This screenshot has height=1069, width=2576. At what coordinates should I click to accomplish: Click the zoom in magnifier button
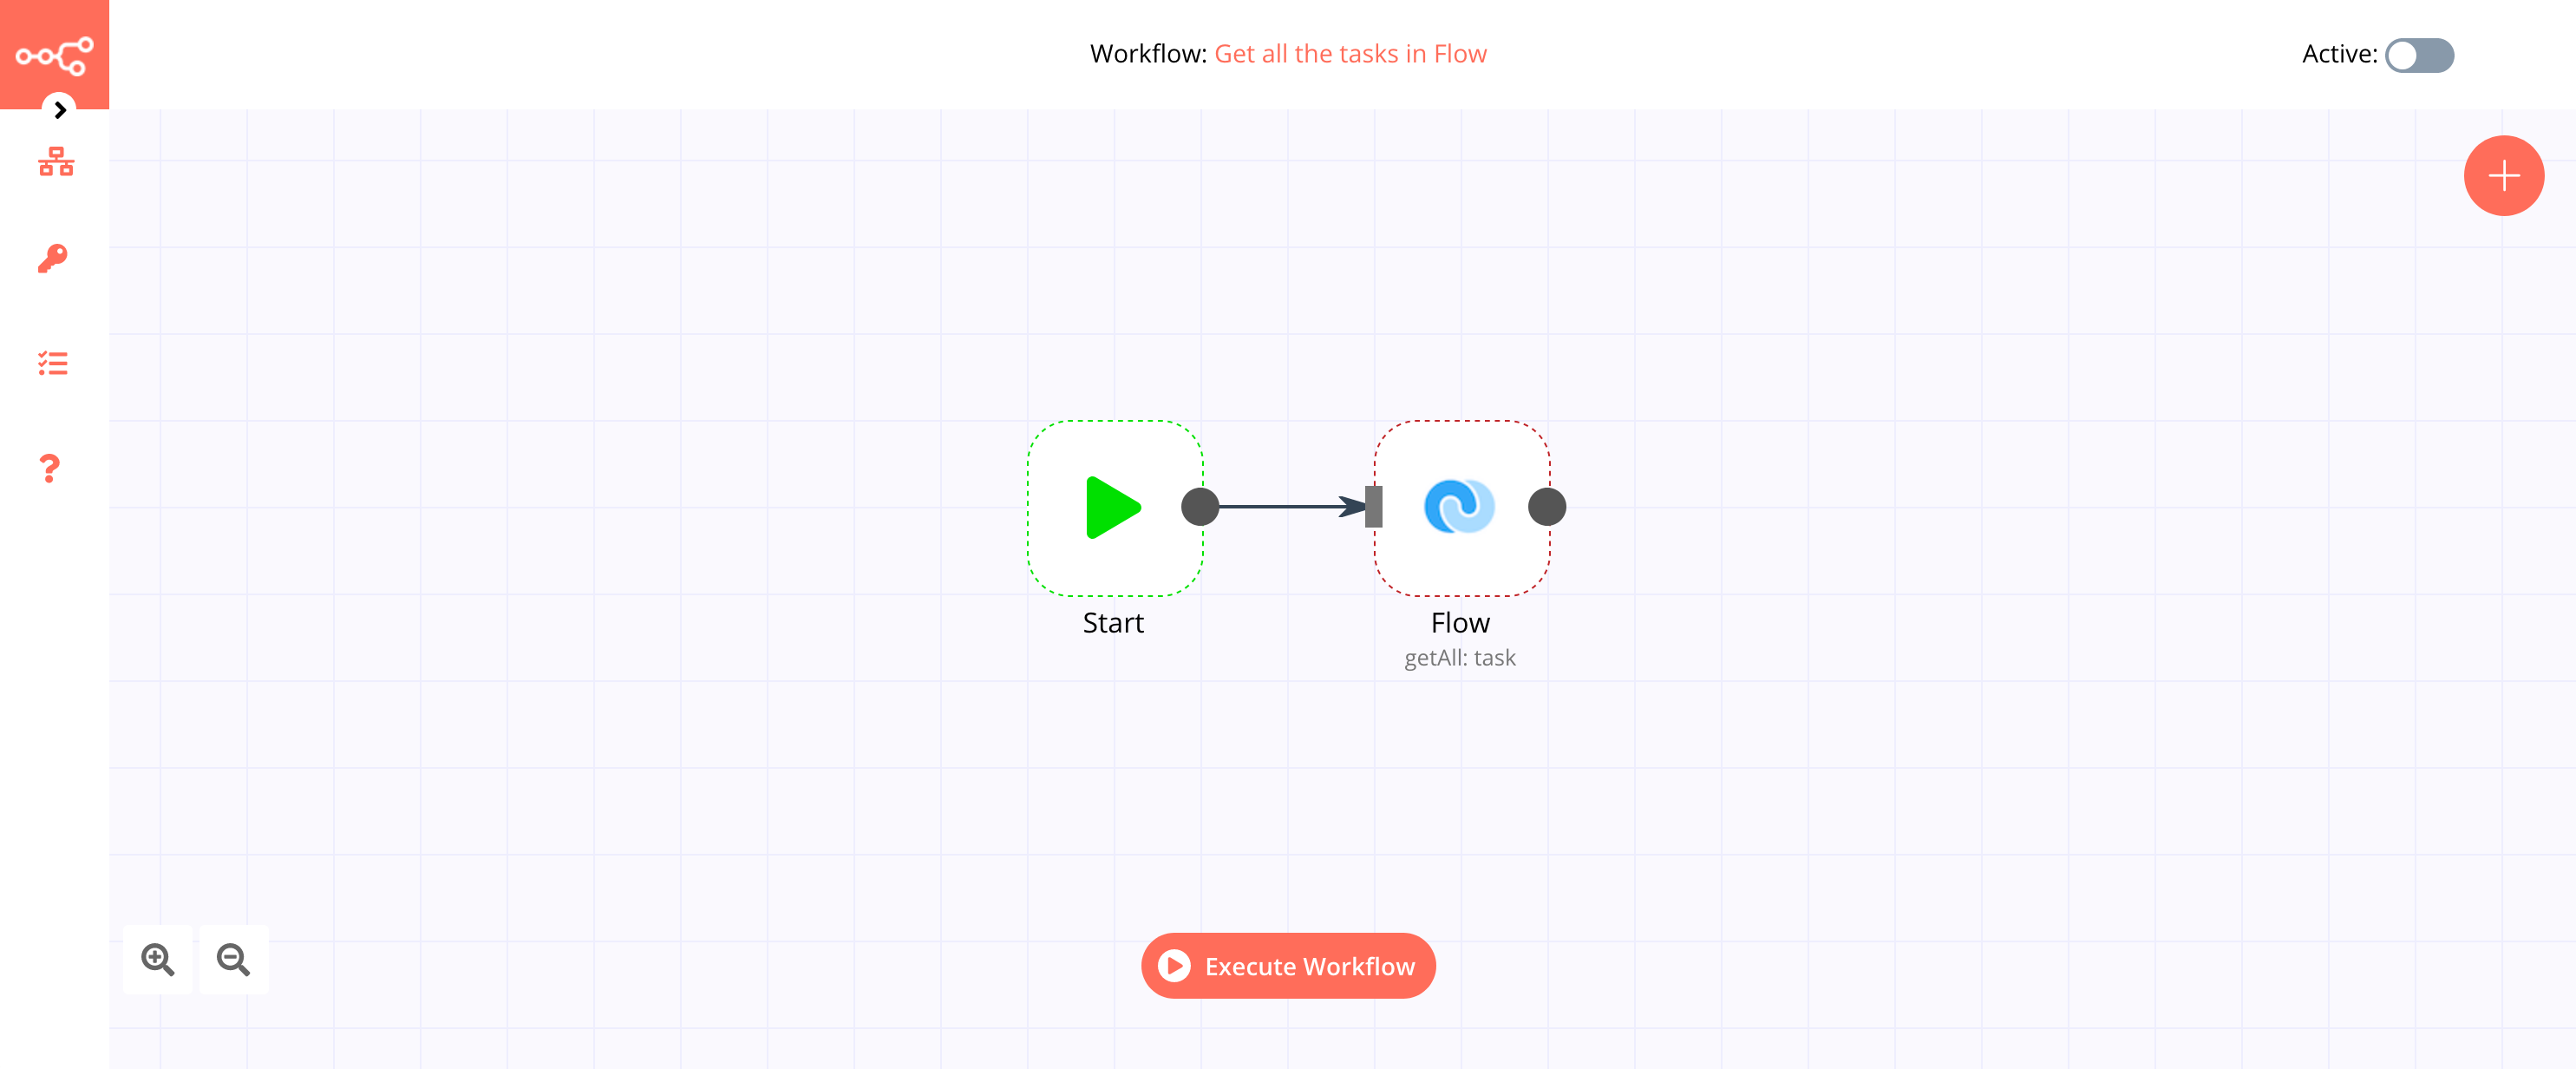158,961
